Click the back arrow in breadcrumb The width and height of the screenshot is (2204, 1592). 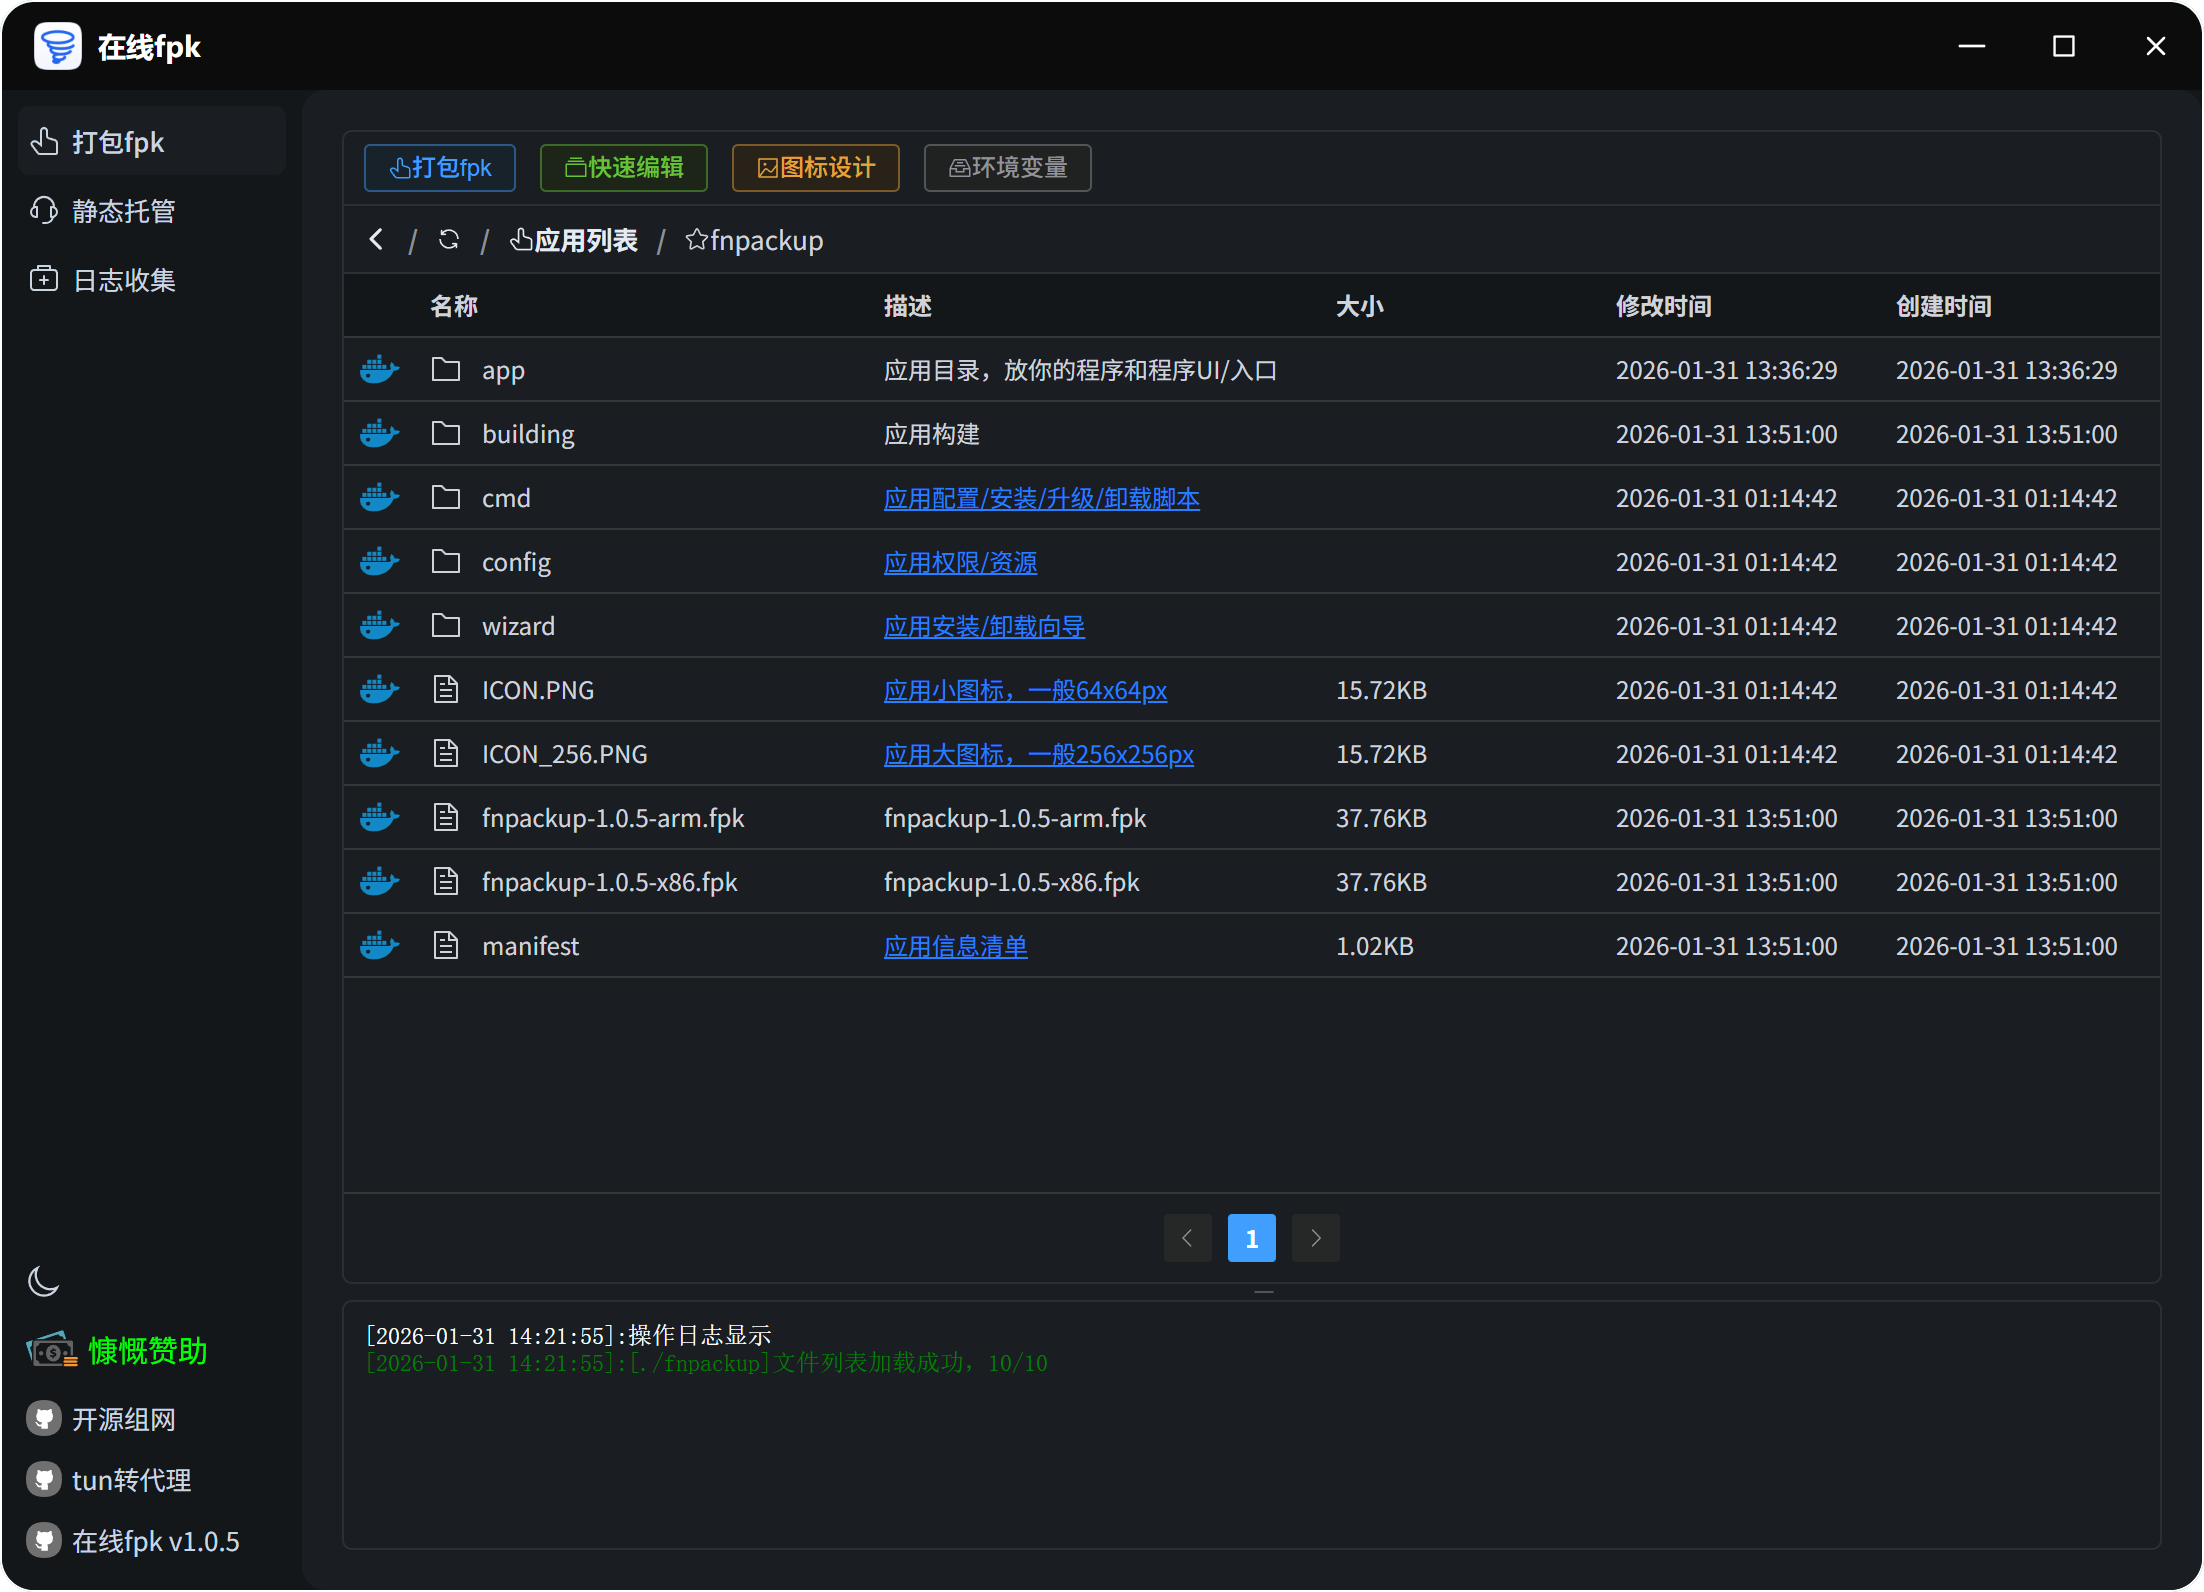[x=376, y=240]
